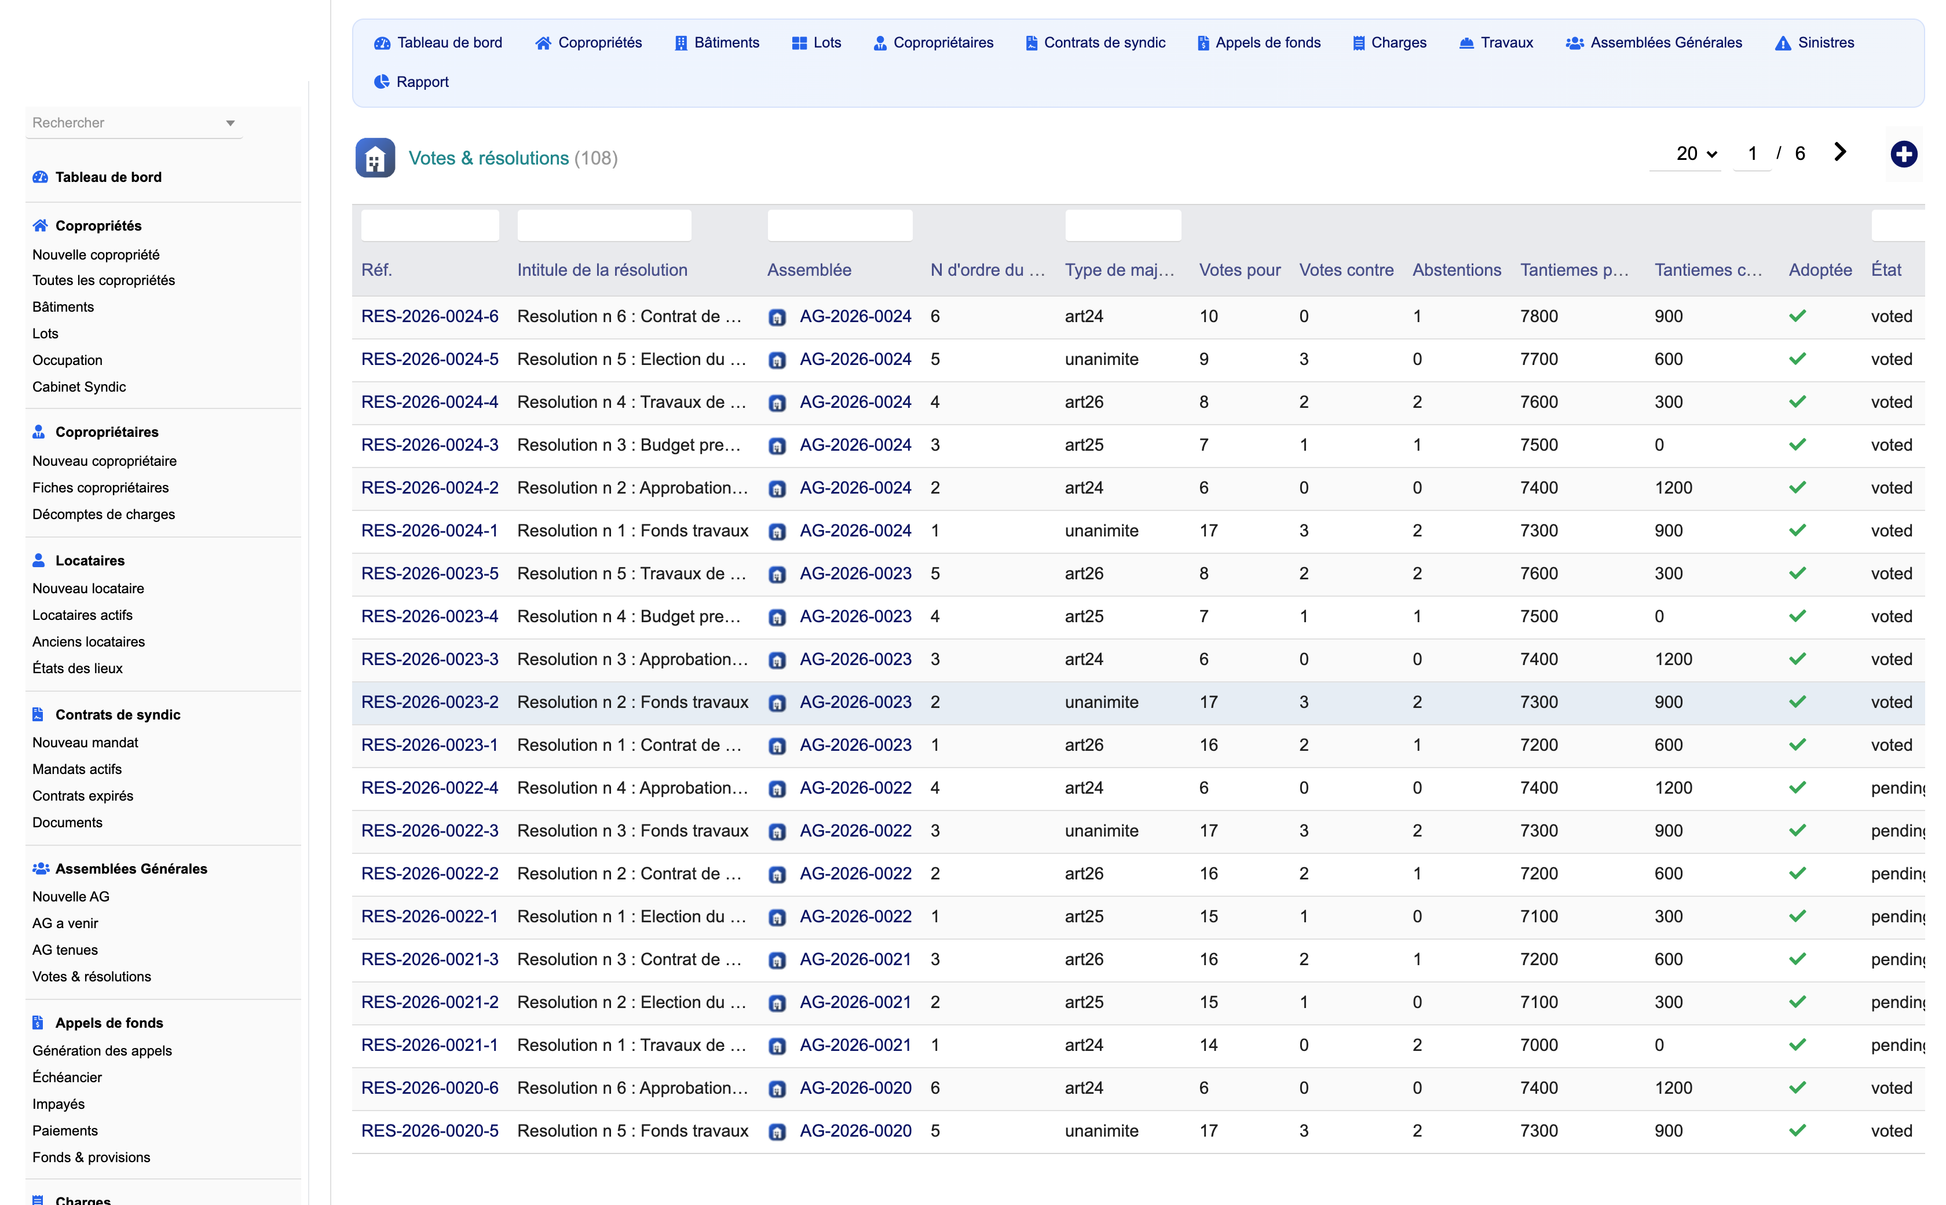Click Adoptée checkmark for RES-2026-0020-5
The height and width of the screenshot is (1205, 1946).
[1797, 1131]
